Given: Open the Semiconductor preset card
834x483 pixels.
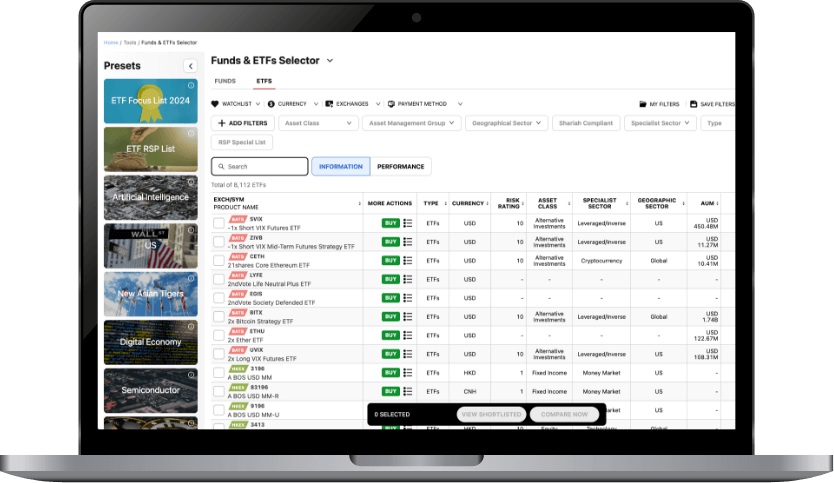Looking at the screenshot, I should coord(151,390).
